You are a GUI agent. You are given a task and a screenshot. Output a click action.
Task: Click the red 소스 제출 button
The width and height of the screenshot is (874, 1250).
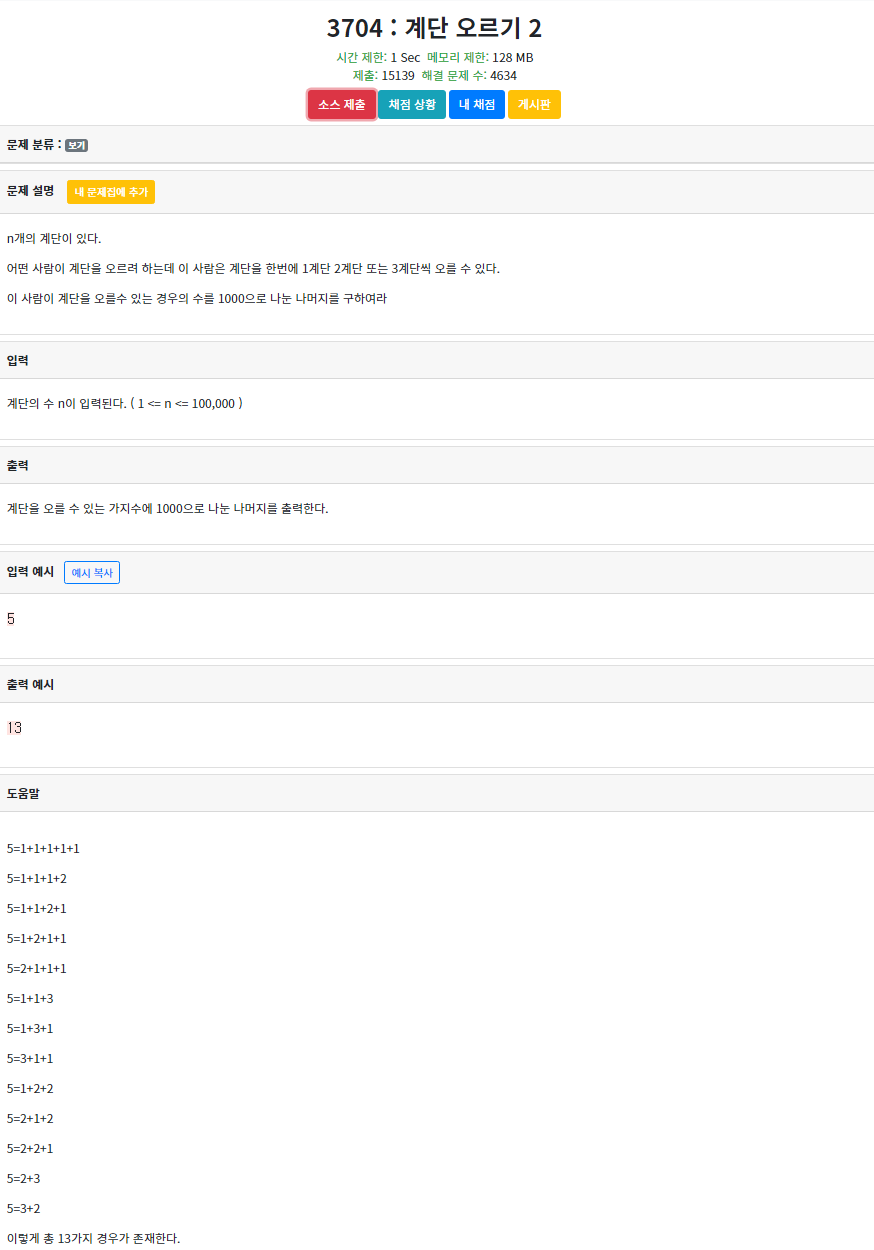[x=342, y=105]
